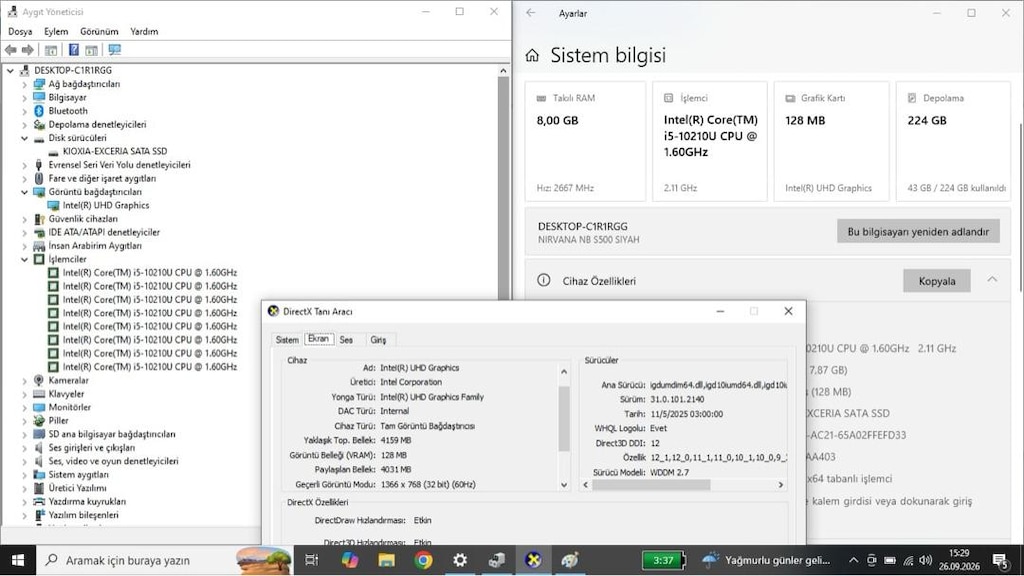Select the Bluetooth device category

[x=68, y=111]
